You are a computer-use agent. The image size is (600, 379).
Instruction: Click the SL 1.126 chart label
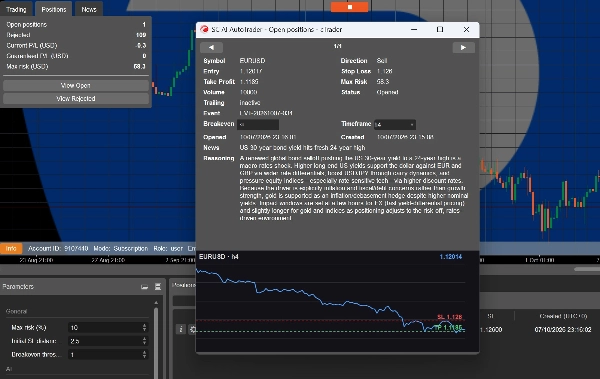click(450, 317)
